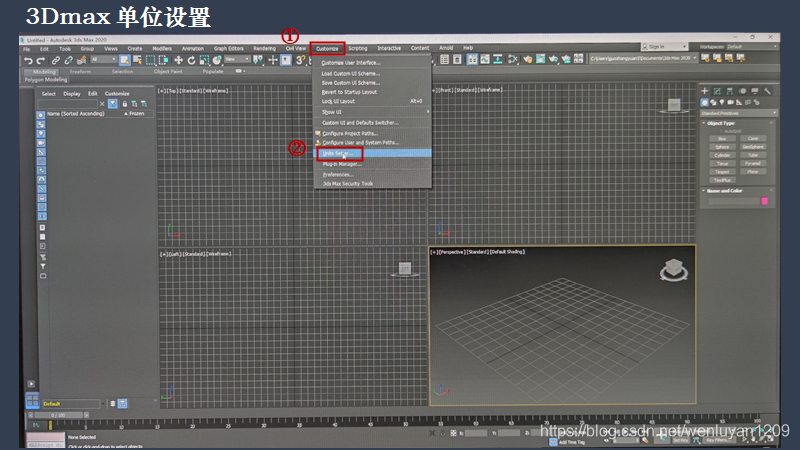Select the Rotate tool

pos(191,60)
